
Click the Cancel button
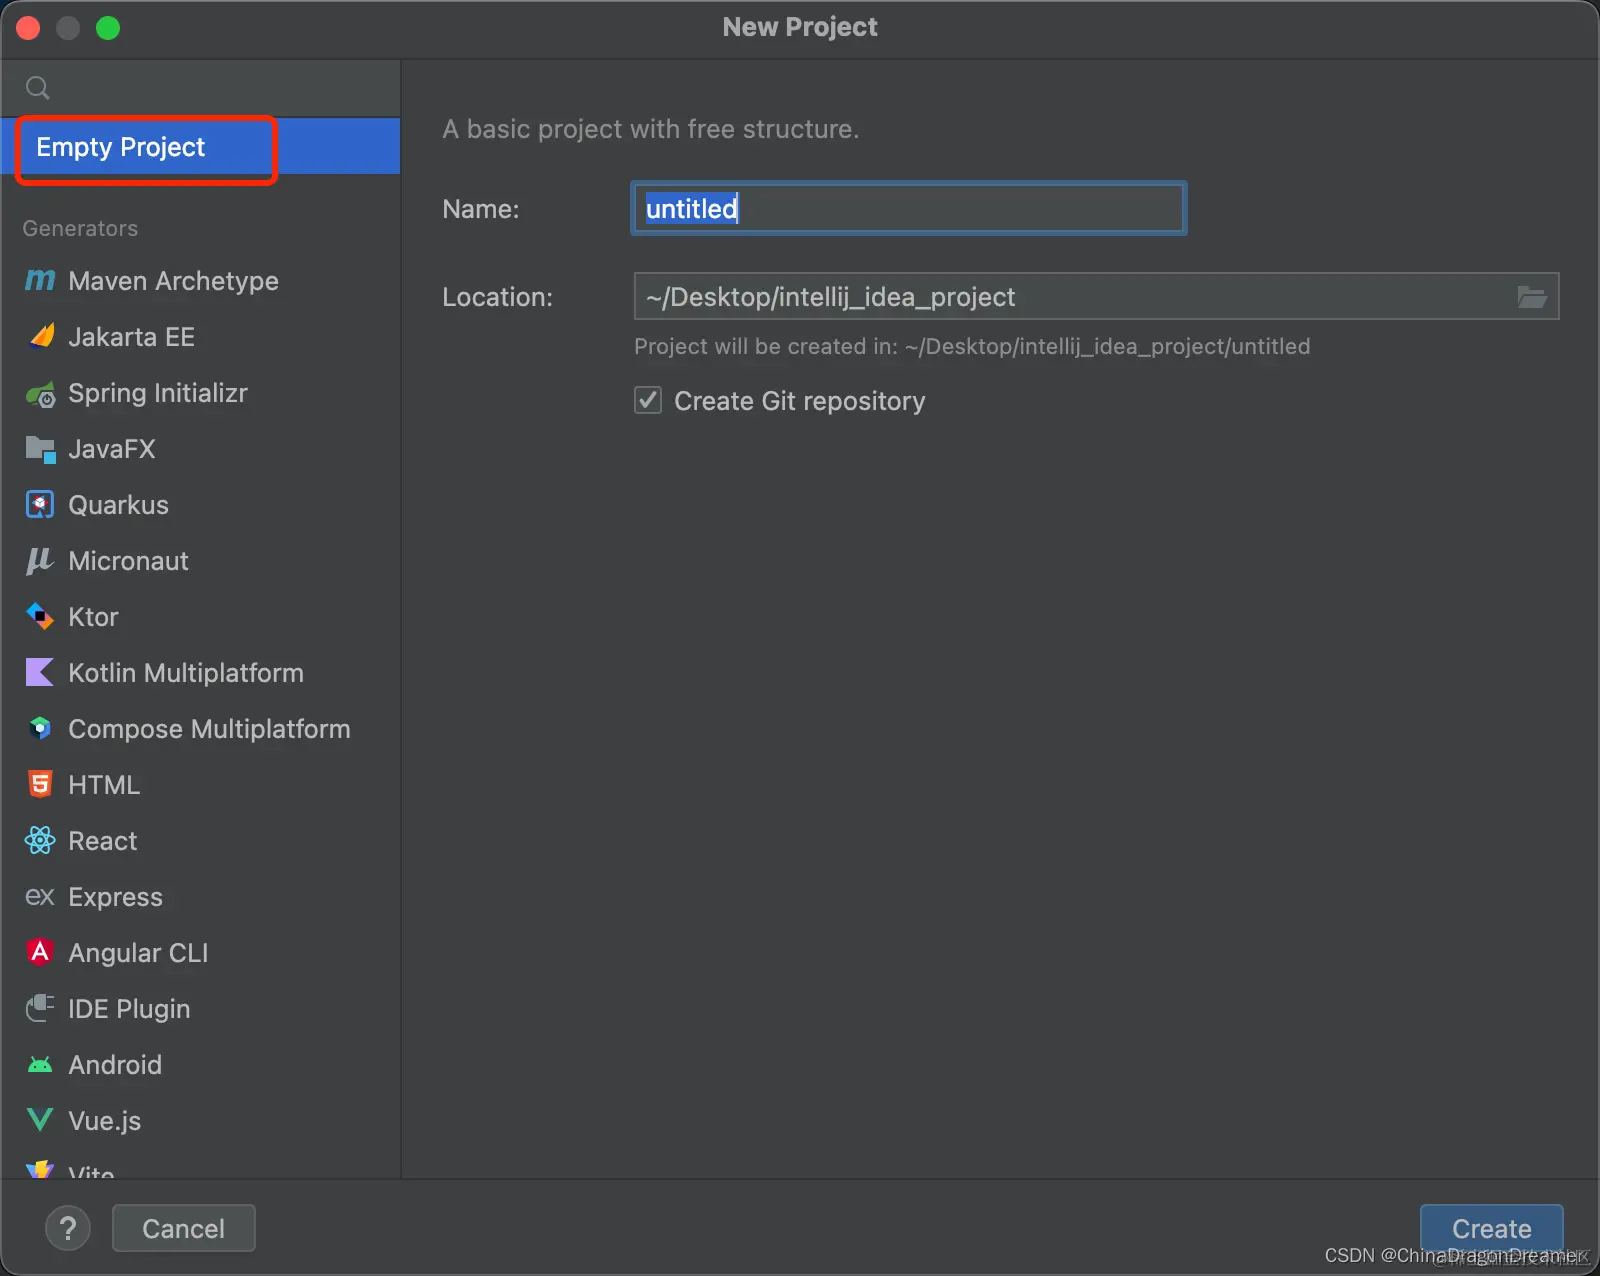[x=184, y=1228]
